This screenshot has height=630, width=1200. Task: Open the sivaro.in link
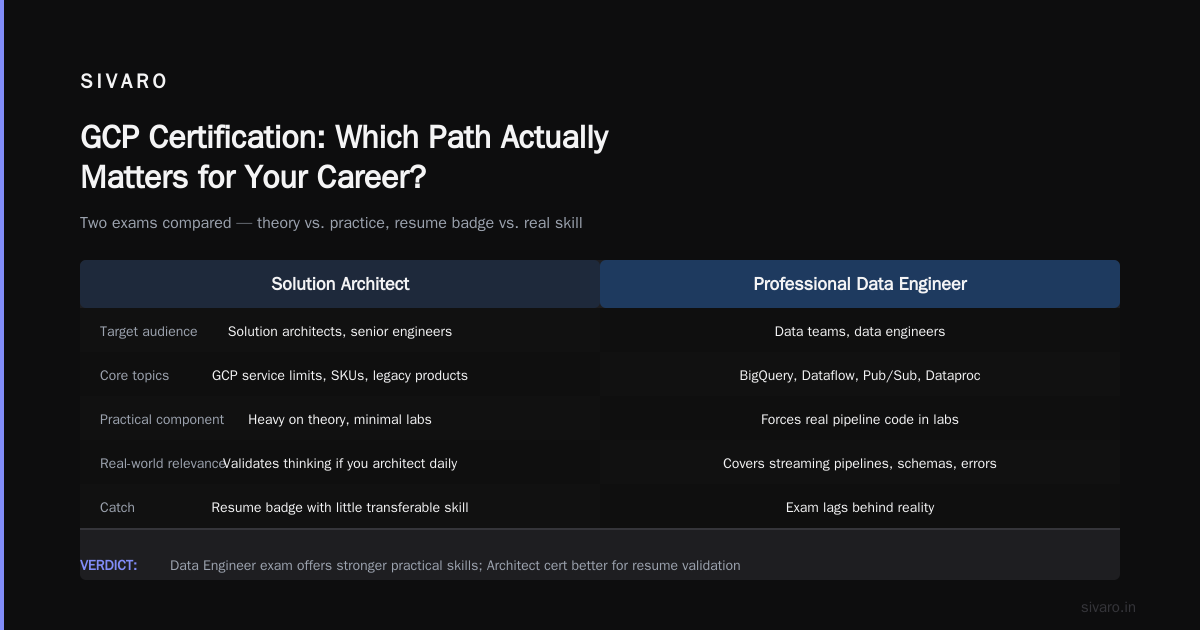(1109, 607)
